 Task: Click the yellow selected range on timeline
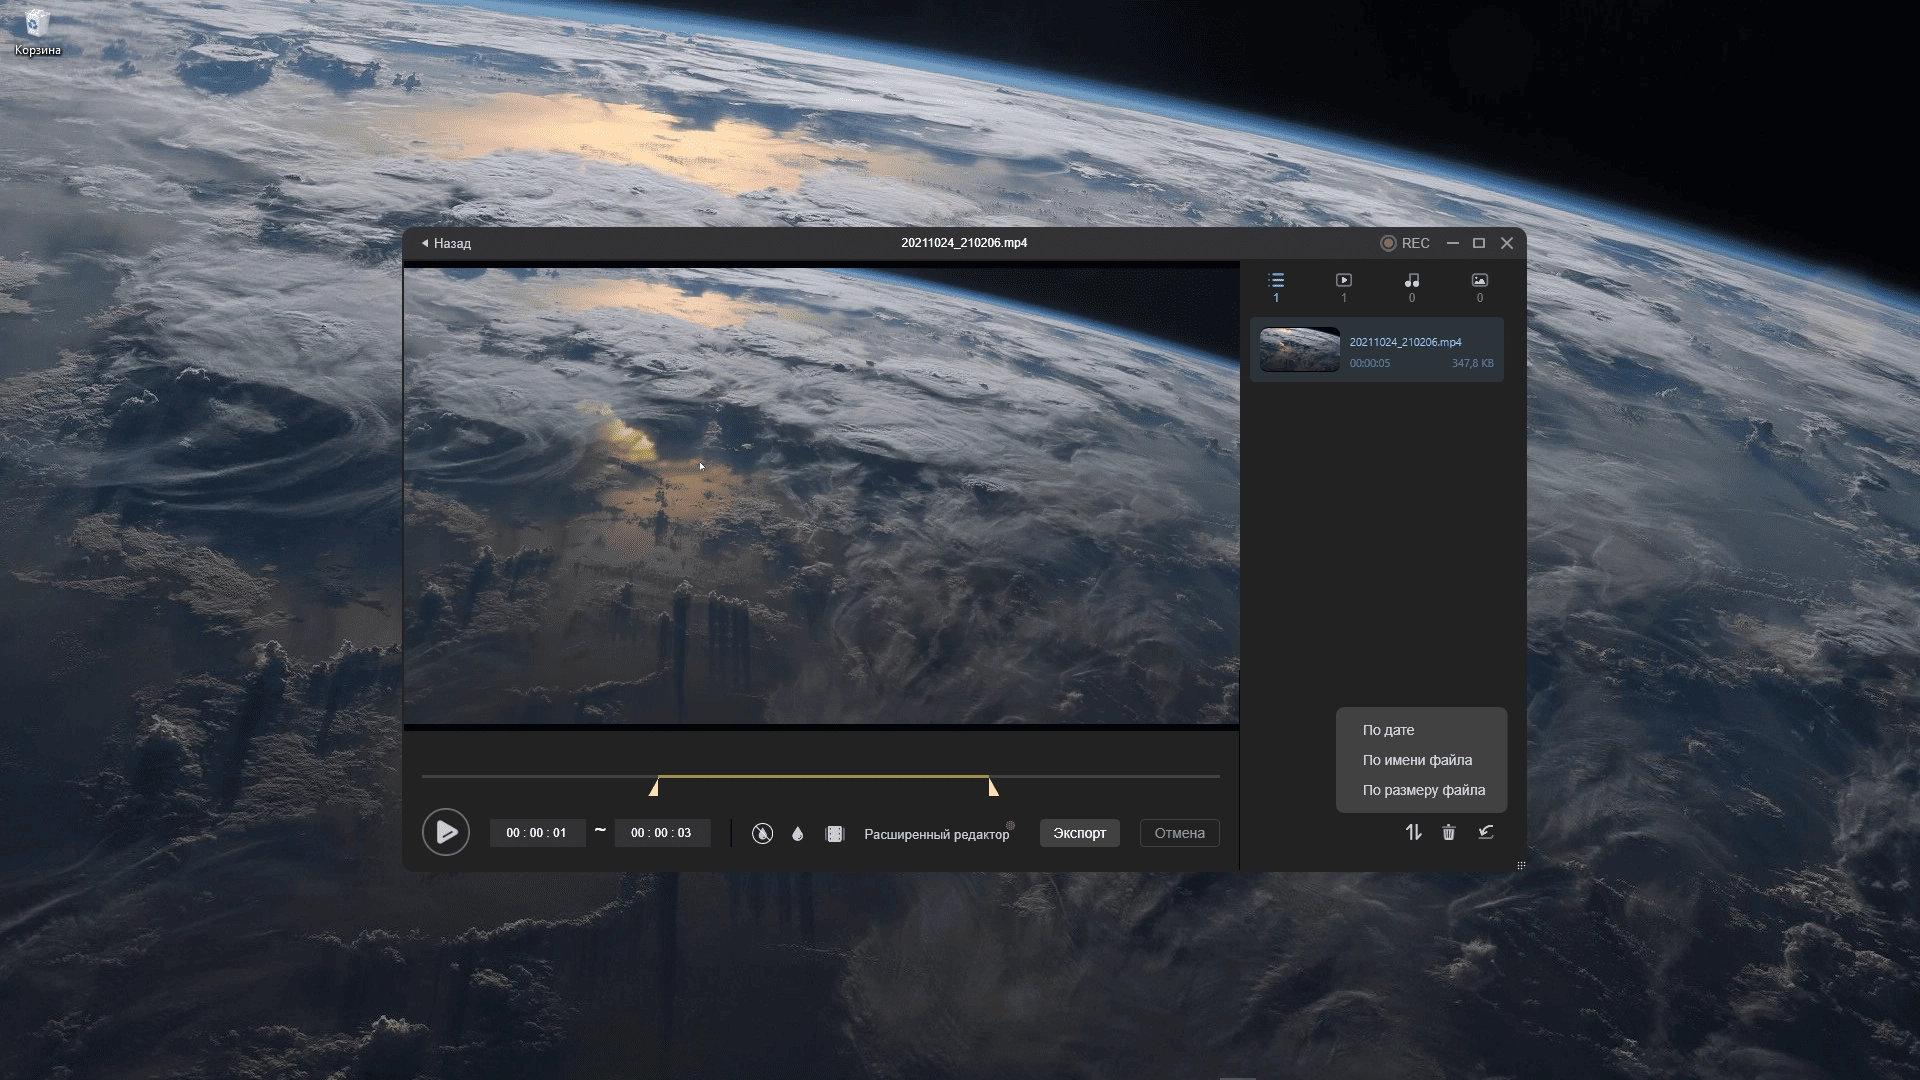pyautogui.click(x=823, y=776)
